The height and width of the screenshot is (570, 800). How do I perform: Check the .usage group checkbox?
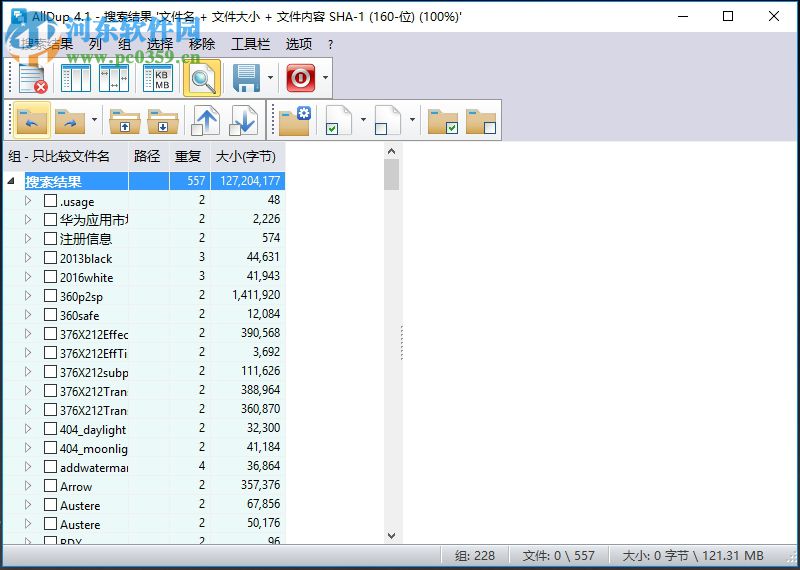50,201
